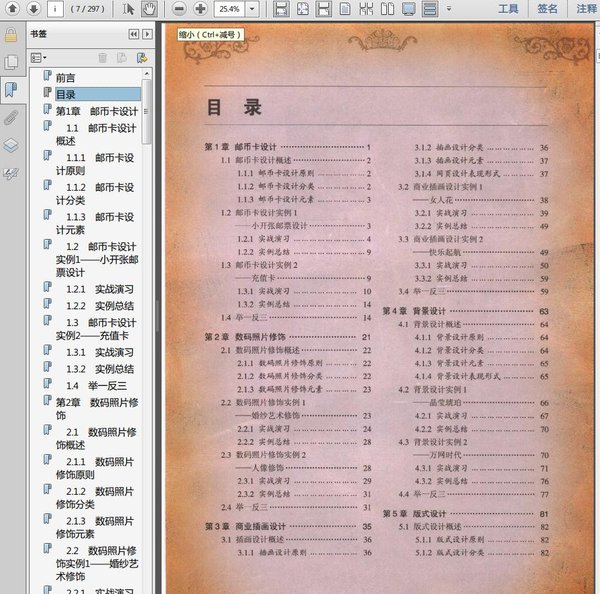The height and width of the screenshot is (594, 600).
Task: Click the security lock sidebar icon
Action: tap(11, 35)
